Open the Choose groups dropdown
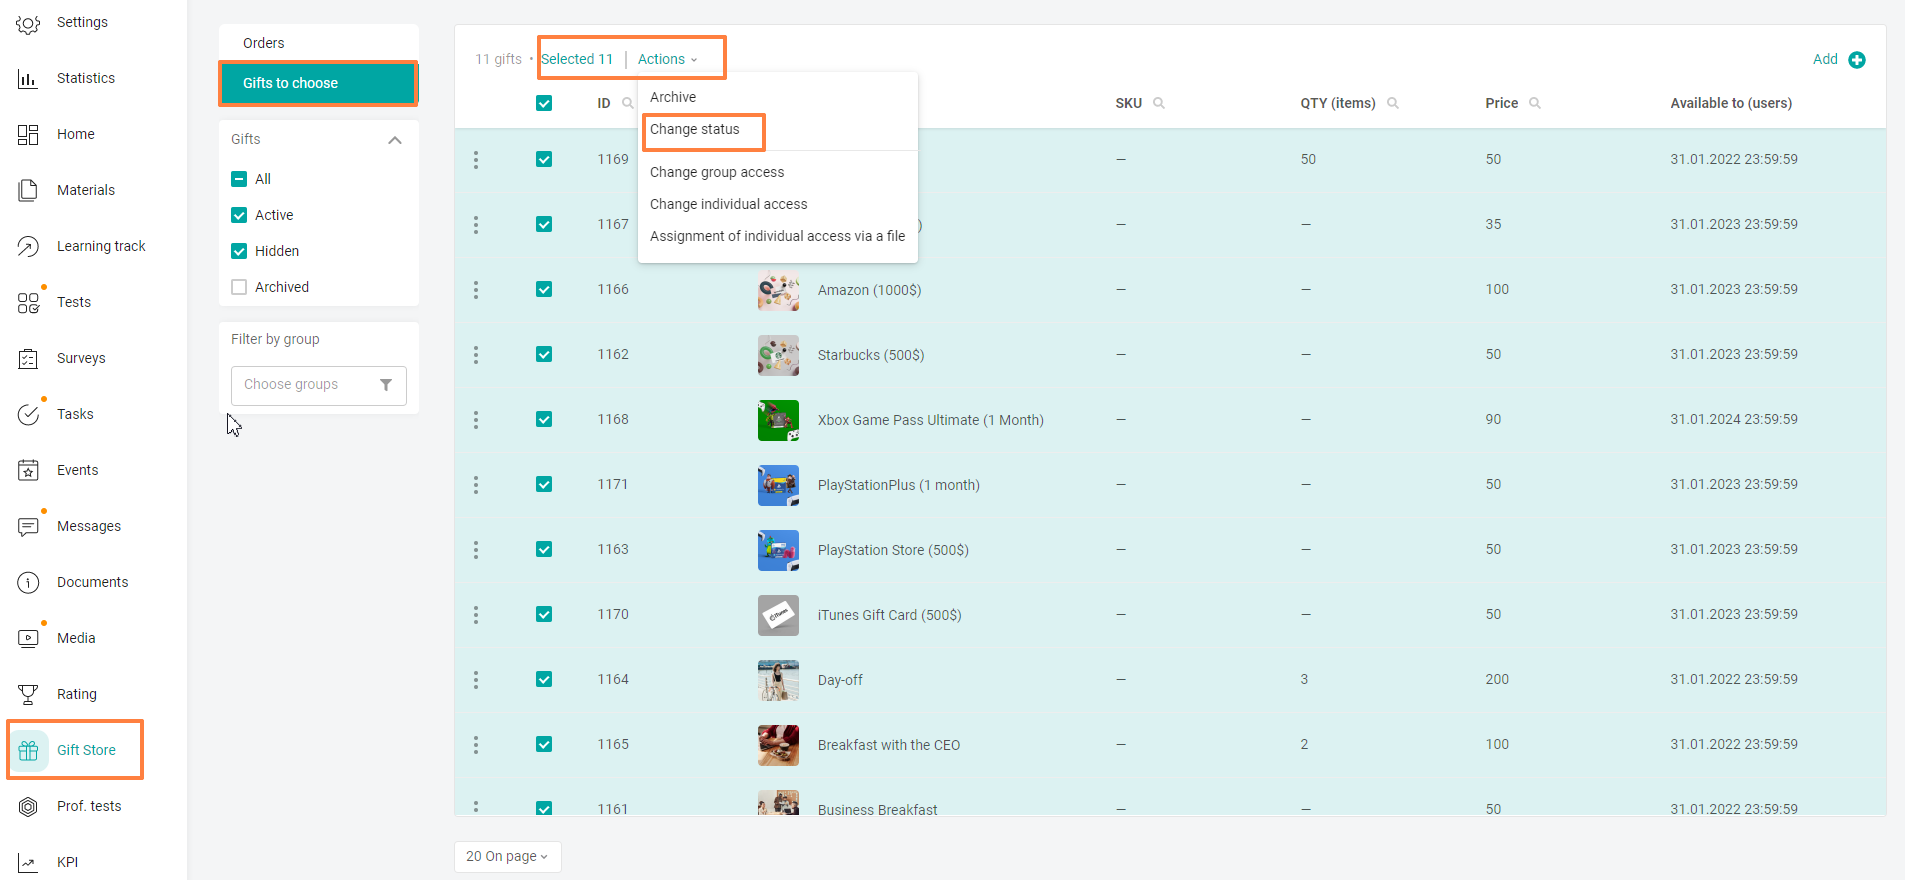Viewport: 1905px width, 880px height. click(319, 385)
